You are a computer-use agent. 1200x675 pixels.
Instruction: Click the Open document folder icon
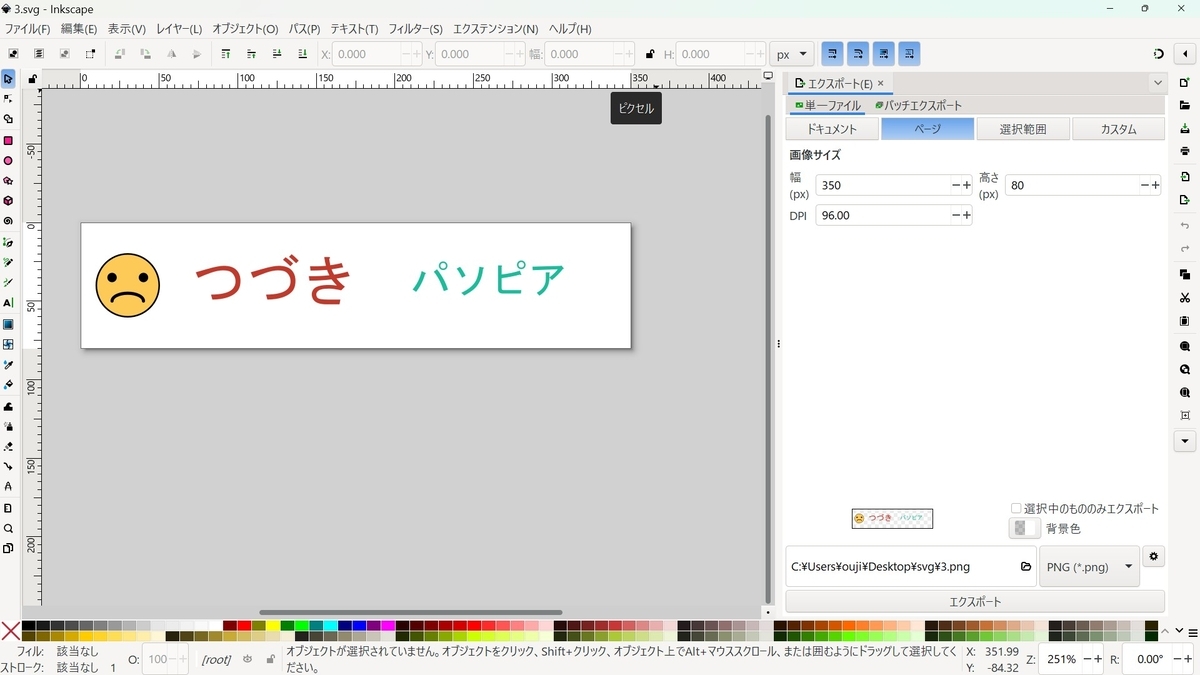coord(1185,105)
